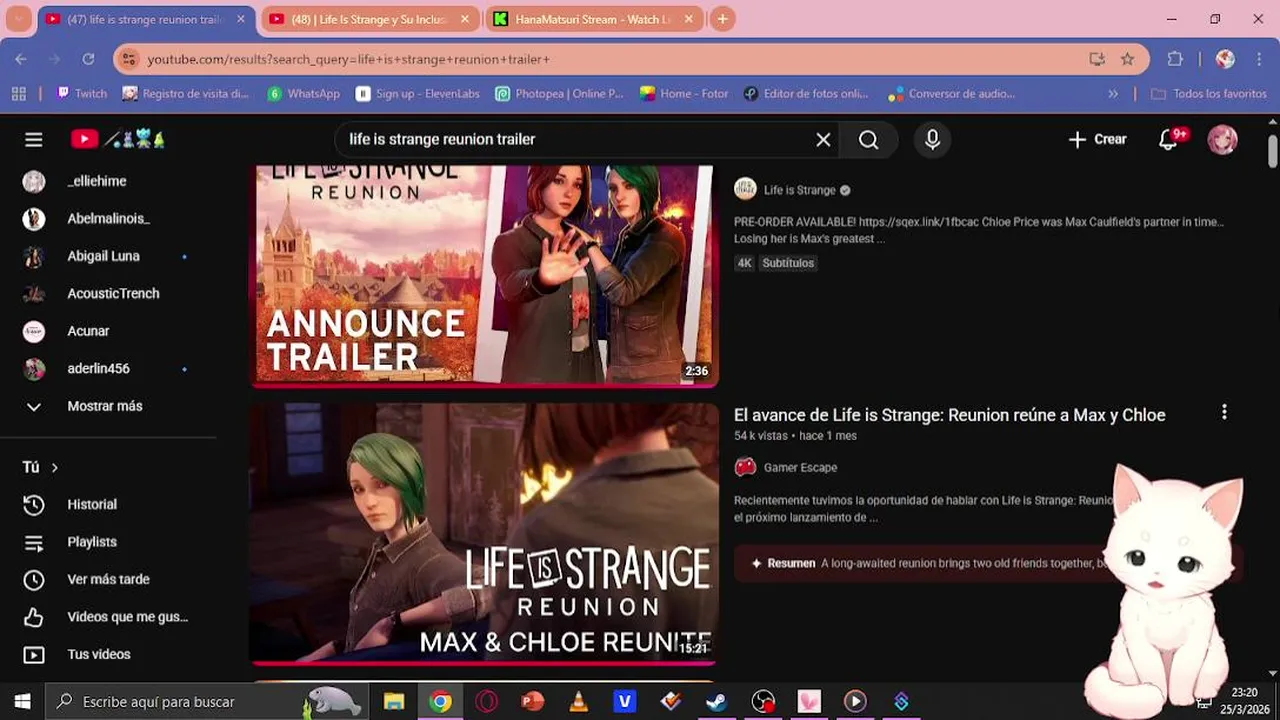Play the Announce Trailer thumbnail
Screen dimensions: 1280x720
(484, 275)
